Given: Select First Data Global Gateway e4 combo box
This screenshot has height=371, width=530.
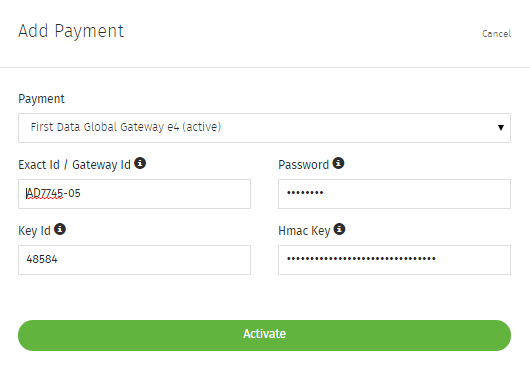Looking at the screenshot, I should (264, 128).
